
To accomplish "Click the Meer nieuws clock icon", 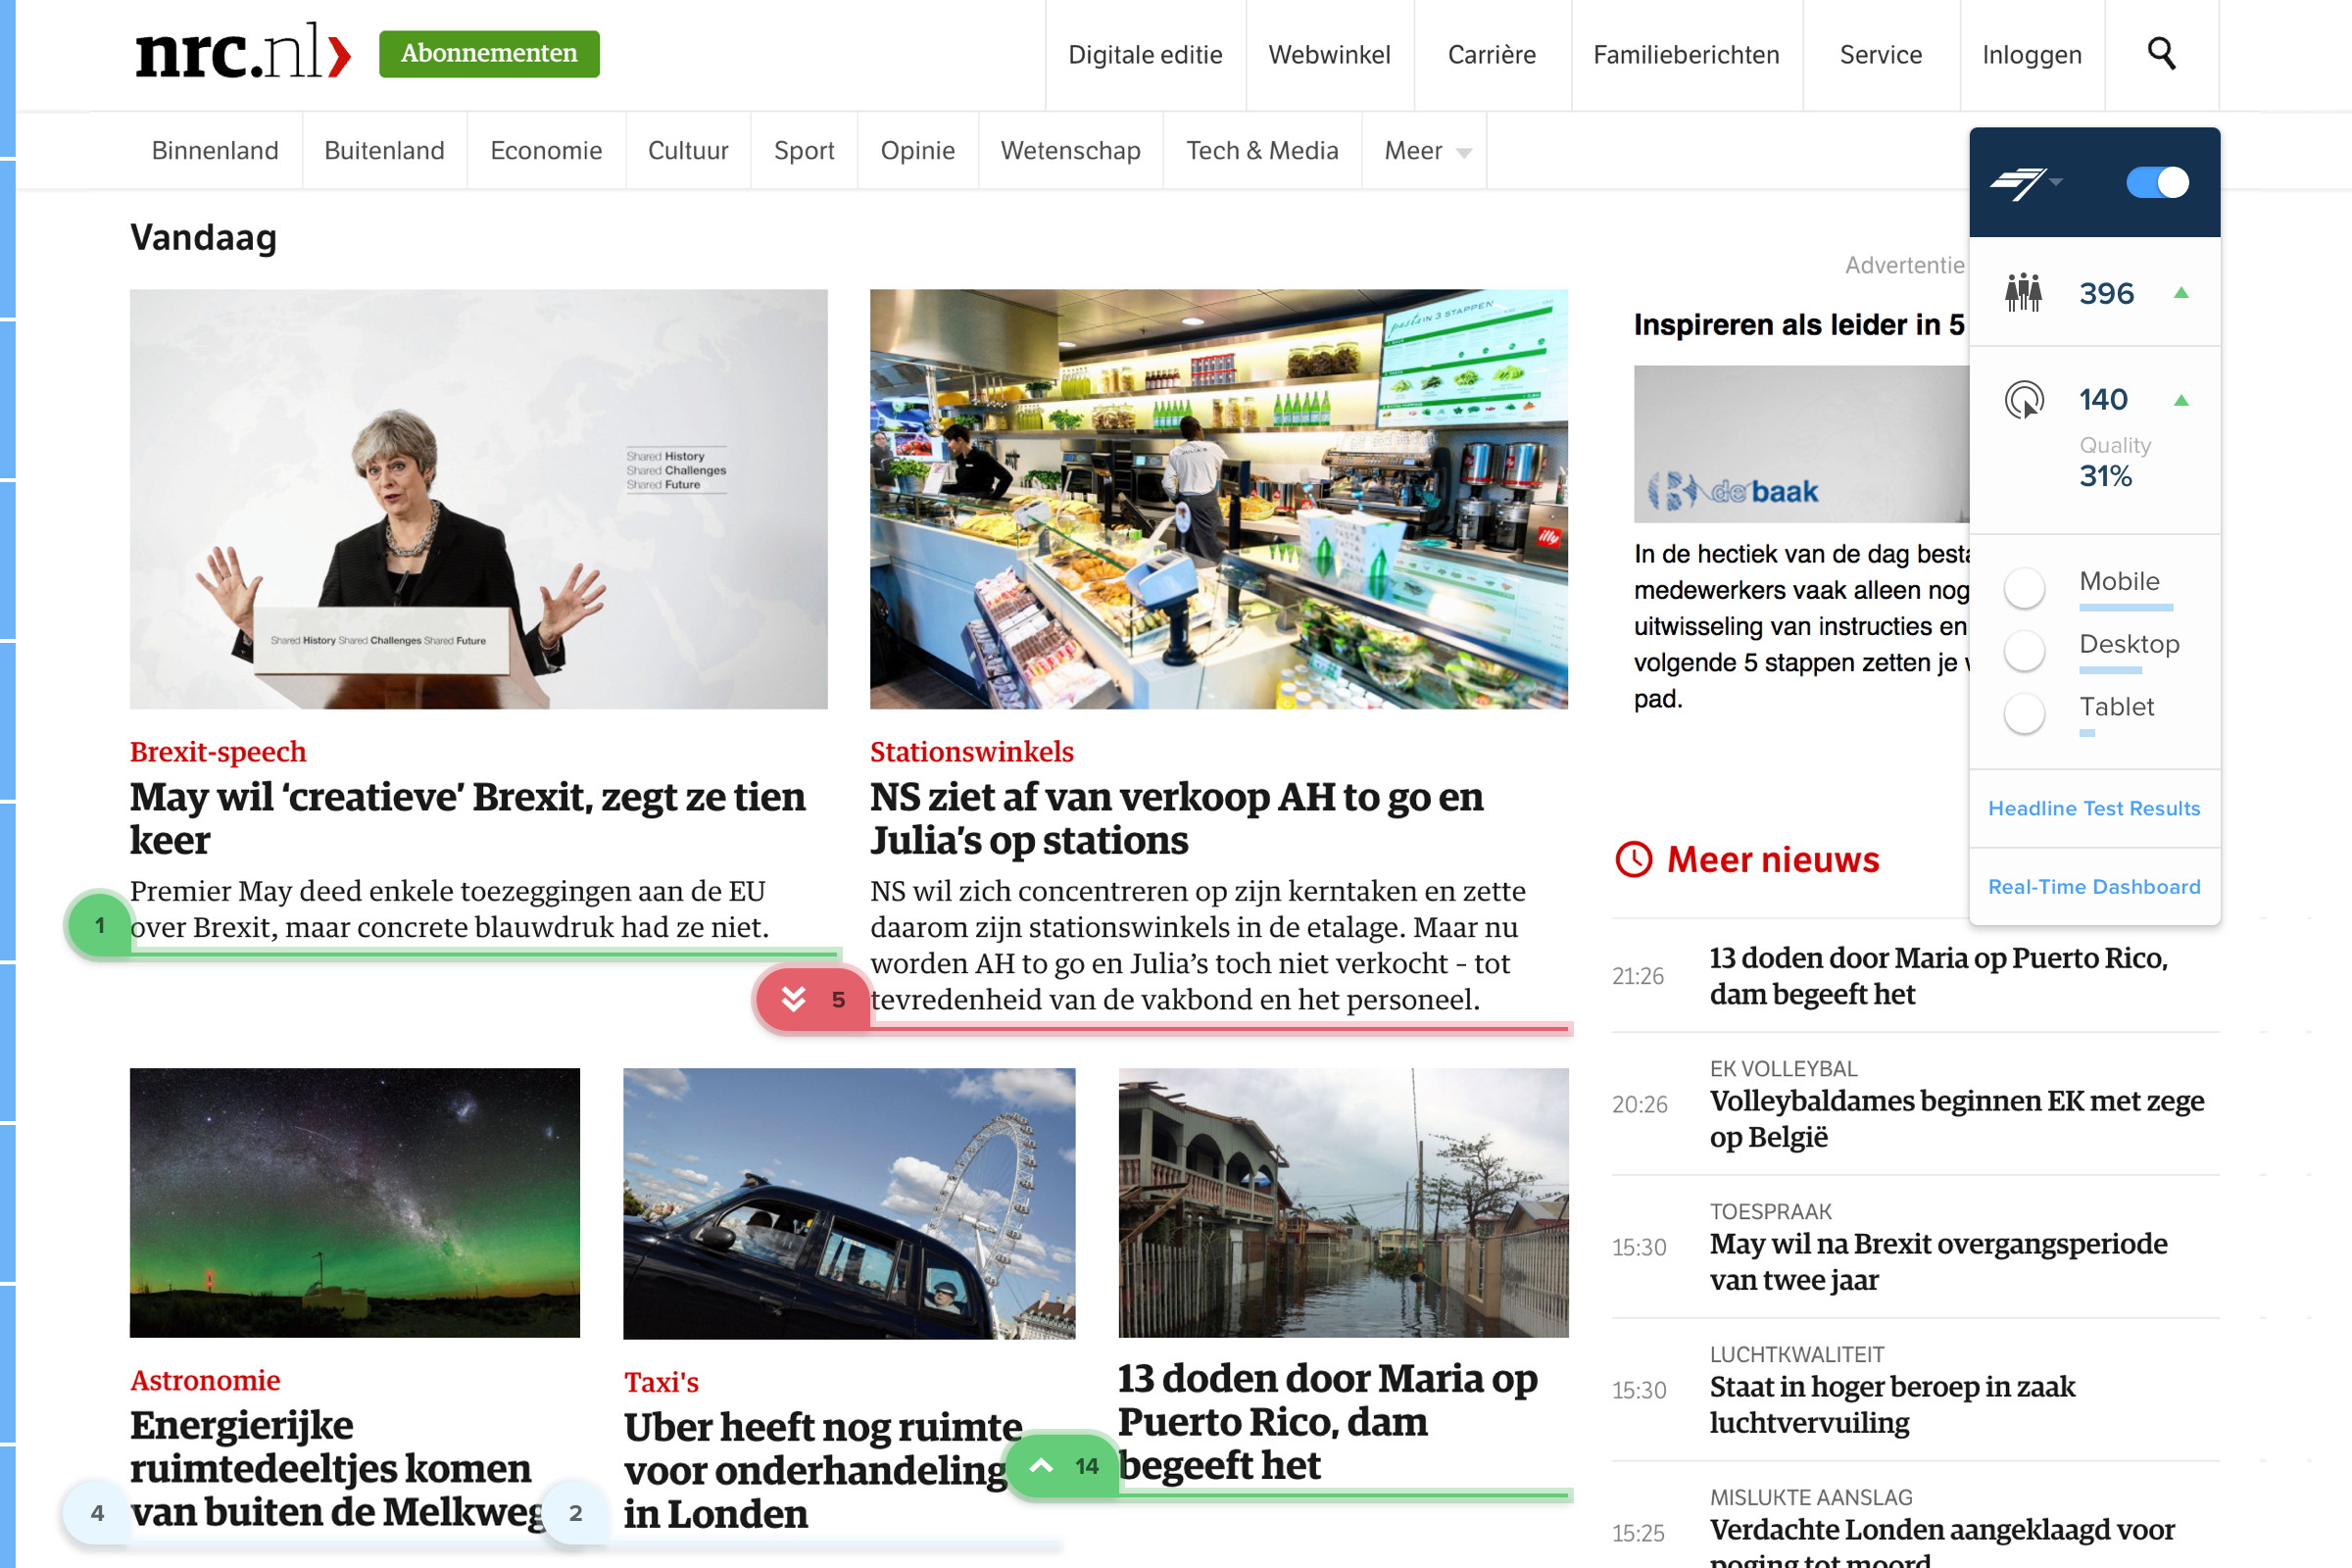I will click(1633, 859).
